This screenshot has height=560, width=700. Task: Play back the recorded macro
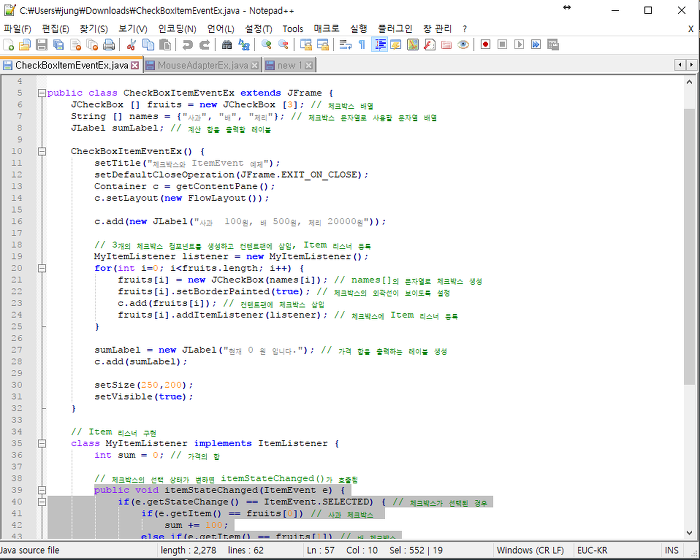point(519,45)
